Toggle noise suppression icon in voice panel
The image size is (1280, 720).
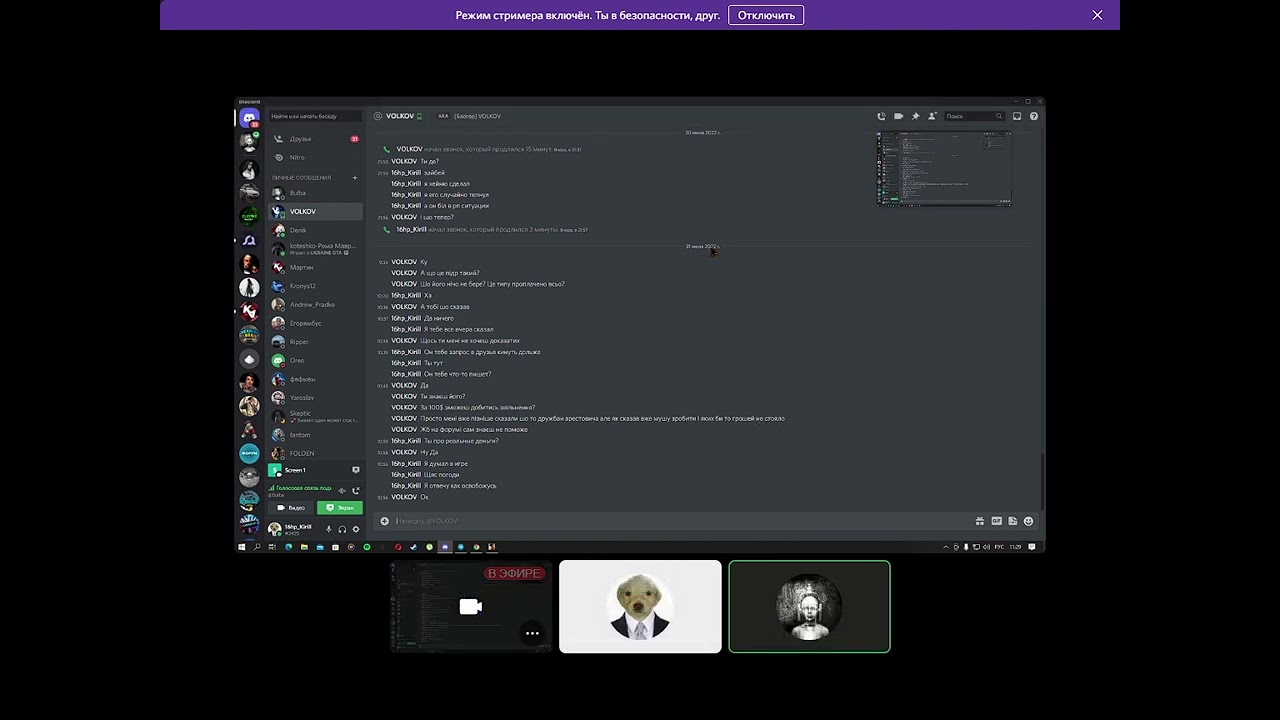342,490
